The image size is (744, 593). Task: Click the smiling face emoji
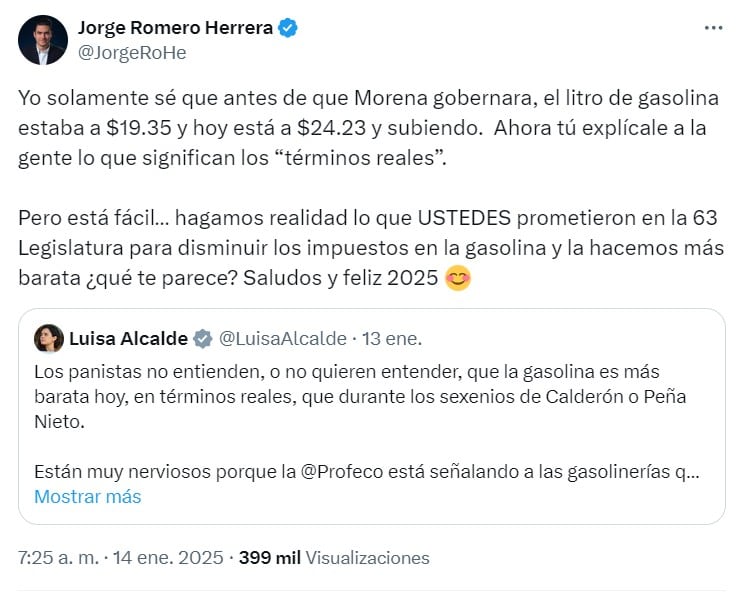click(x=458, y=278)
